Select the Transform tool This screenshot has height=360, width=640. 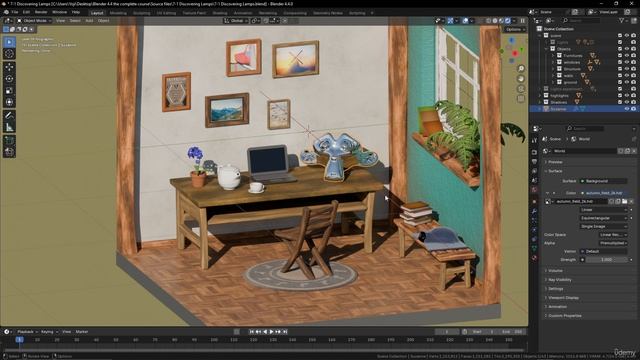point(9,102)
